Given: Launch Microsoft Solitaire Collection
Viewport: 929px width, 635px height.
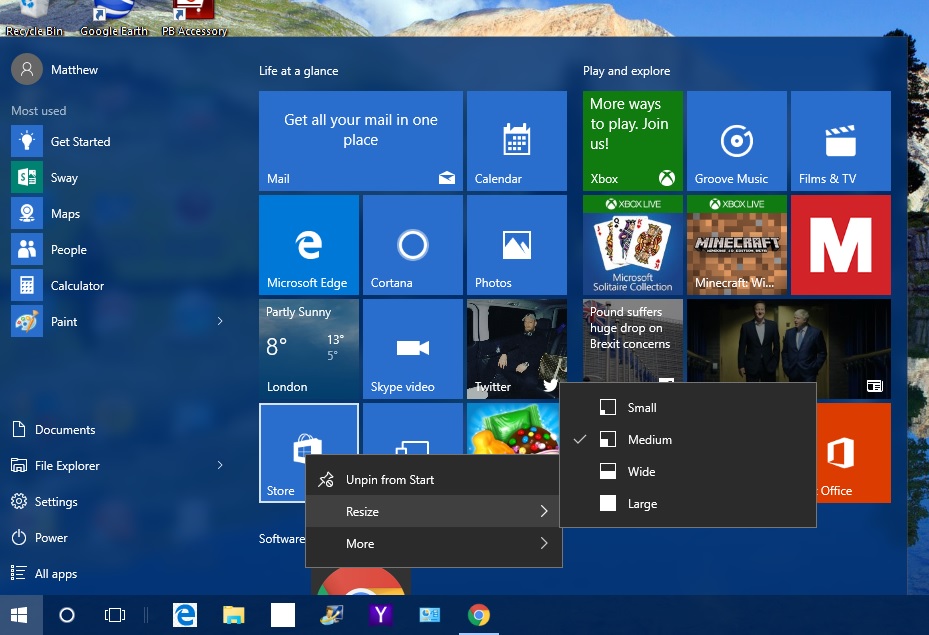Looking at the screenshot, I should click(x=632, y=244).
